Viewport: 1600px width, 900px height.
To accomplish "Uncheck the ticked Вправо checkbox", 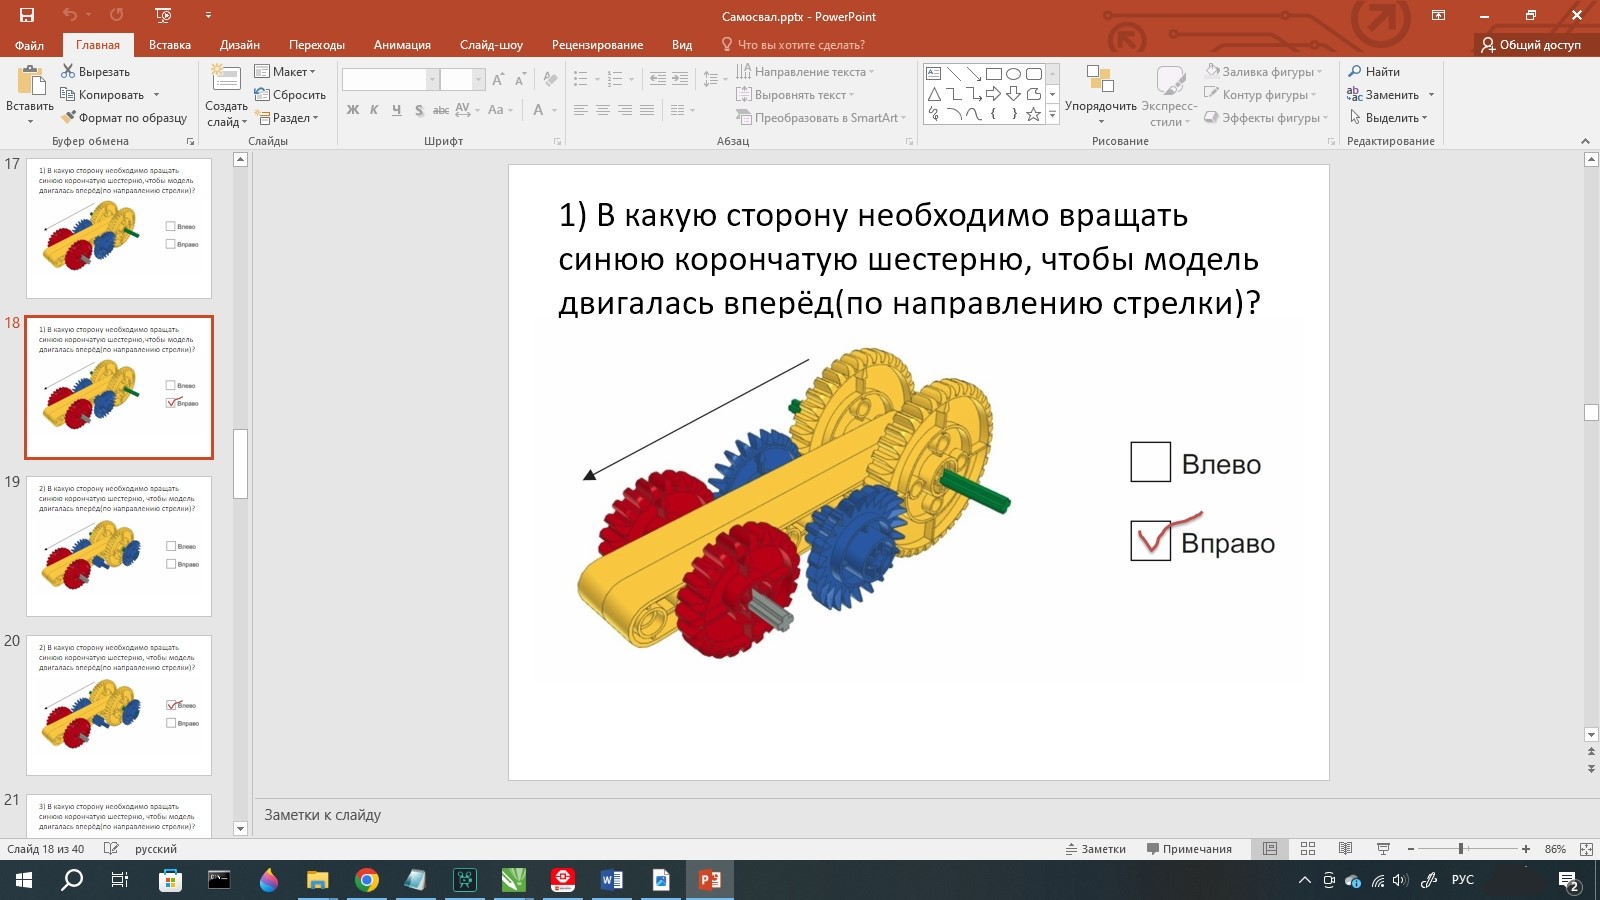I will (1150, 541).
